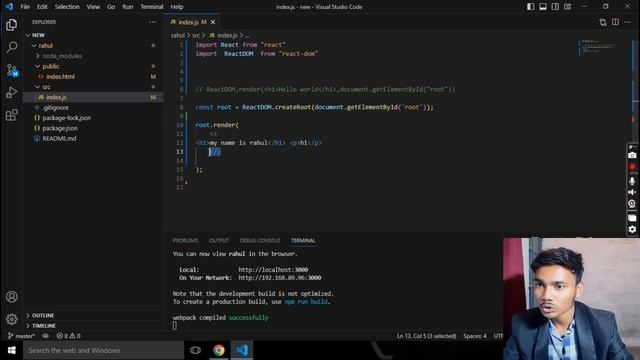This screenshot has height=360, width=640.
Task: Open changes compare icon in editor toolbar
Action: tap(603, 22)
